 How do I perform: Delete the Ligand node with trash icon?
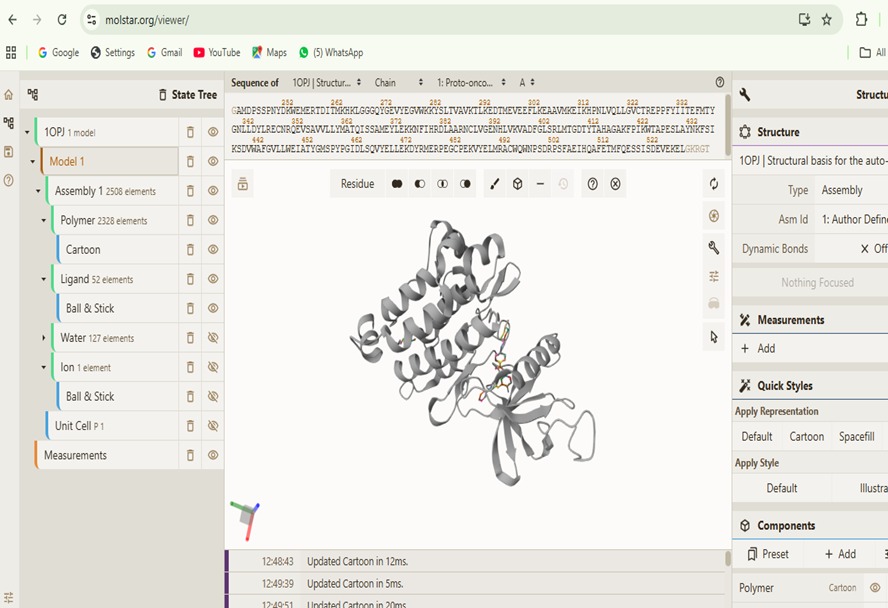(190, 279)
